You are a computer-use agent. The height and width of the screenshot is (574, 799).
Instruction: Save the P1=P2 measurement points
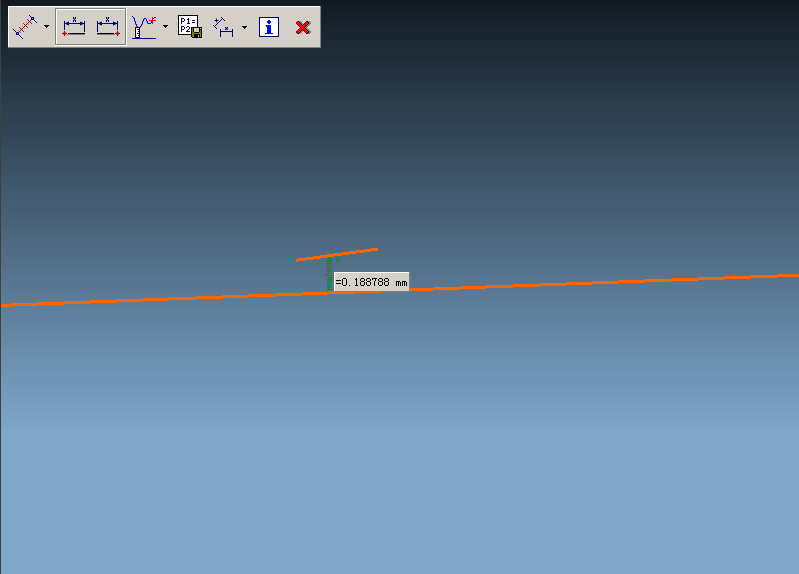coord(190,27)
